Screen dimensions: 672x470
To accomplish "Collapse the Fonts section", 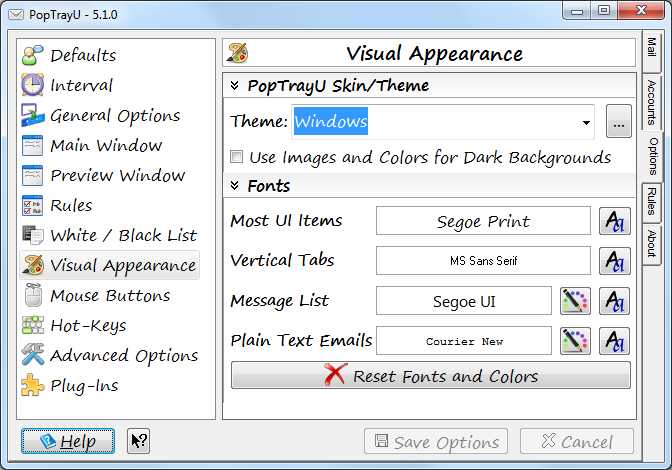I will click(x=234, y=186).
